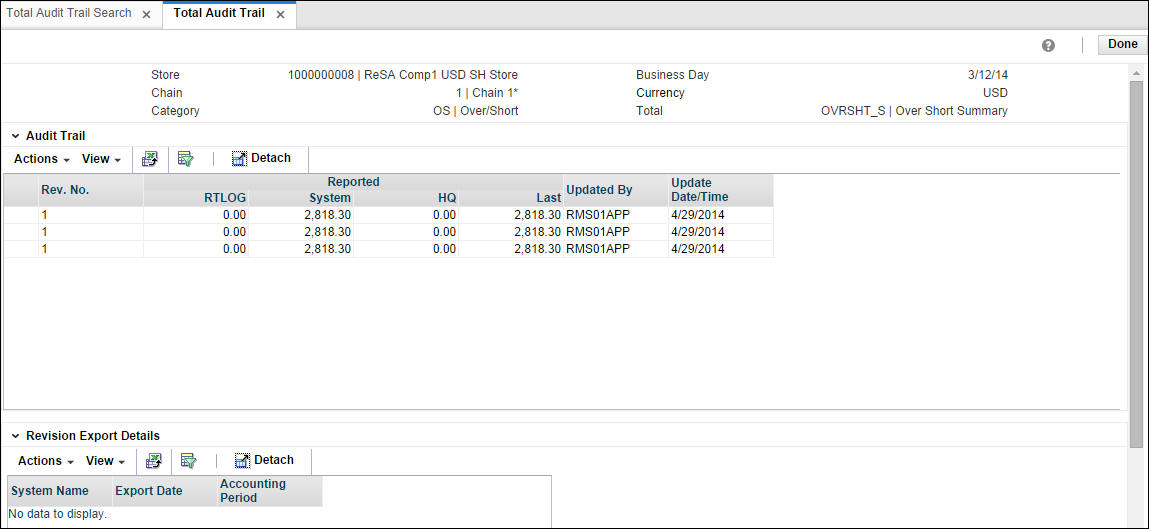This screenshot has width=1149, height=529.
Task: Click the No data to display message
Action: pyautogui.click(x=57, y=514)
